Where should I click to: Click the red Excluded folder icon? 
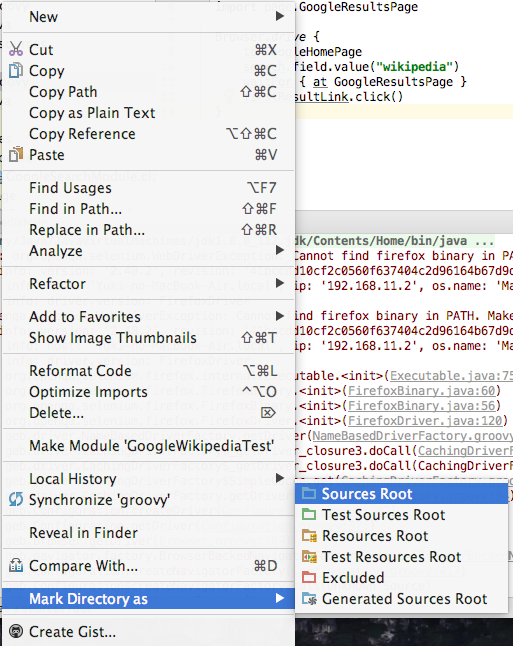click(x=309, y=577)
